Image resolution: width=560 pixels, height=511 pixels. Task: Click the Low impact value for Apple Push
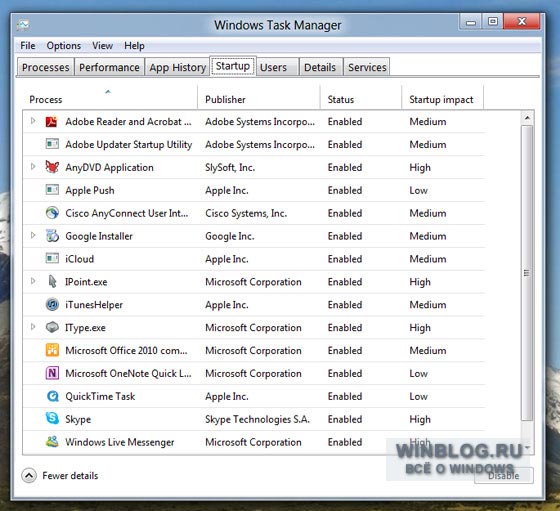418,190
